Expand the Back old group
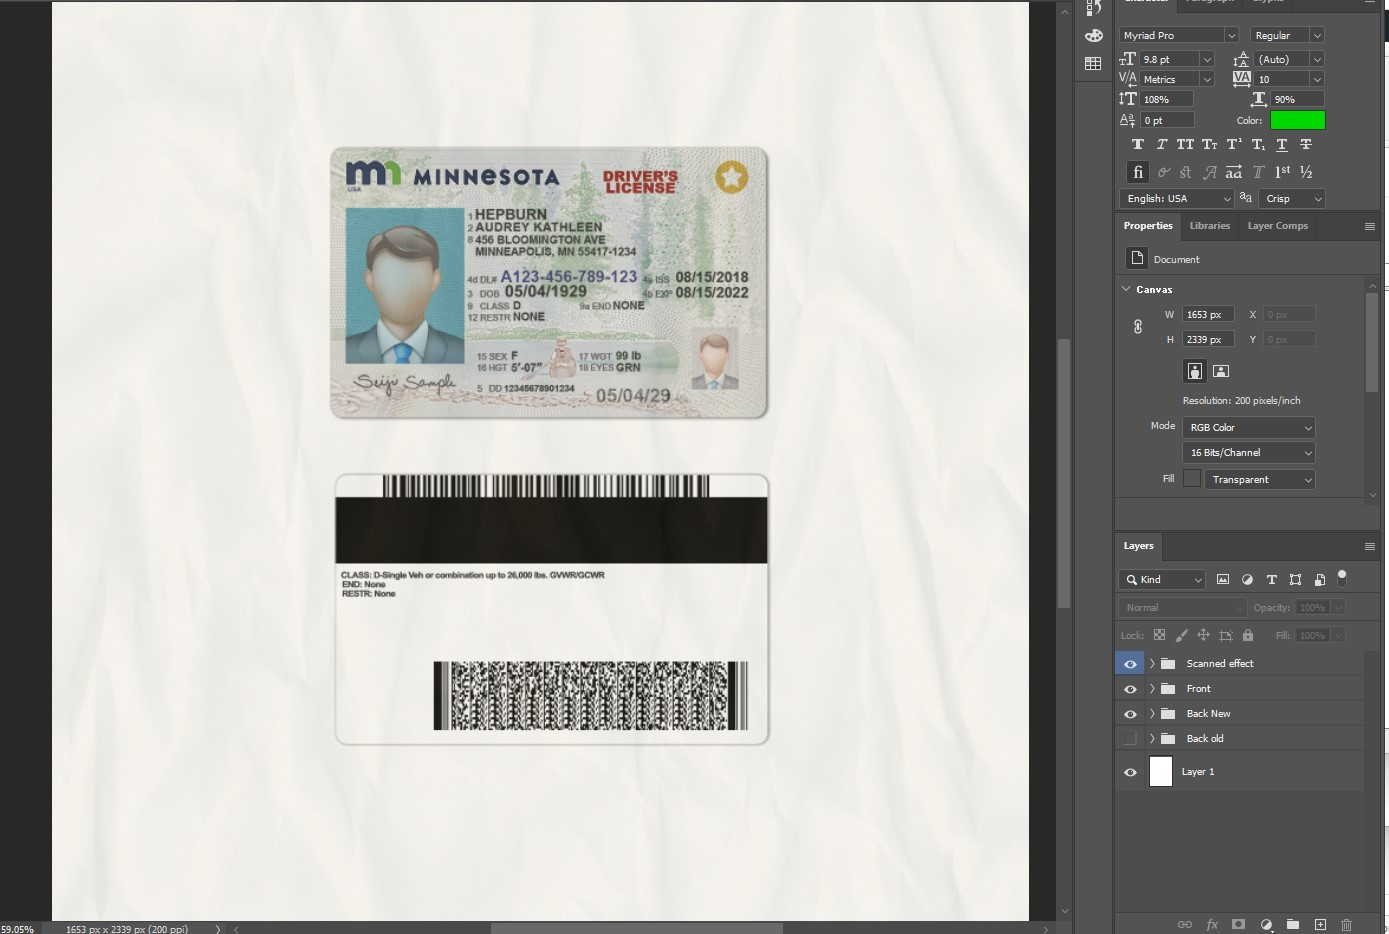The height and width of the screenshot is (934, 1389). (1152, 738)
